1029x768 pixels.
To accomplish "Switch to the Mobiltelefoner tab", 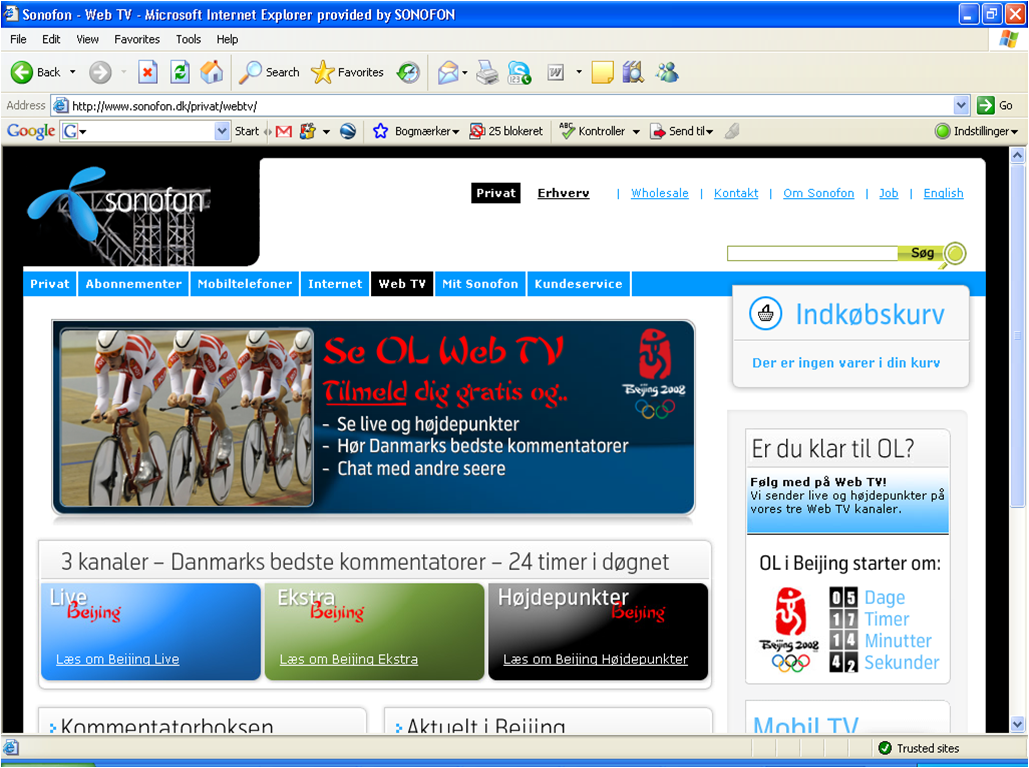I will click(x=245, y=284).
